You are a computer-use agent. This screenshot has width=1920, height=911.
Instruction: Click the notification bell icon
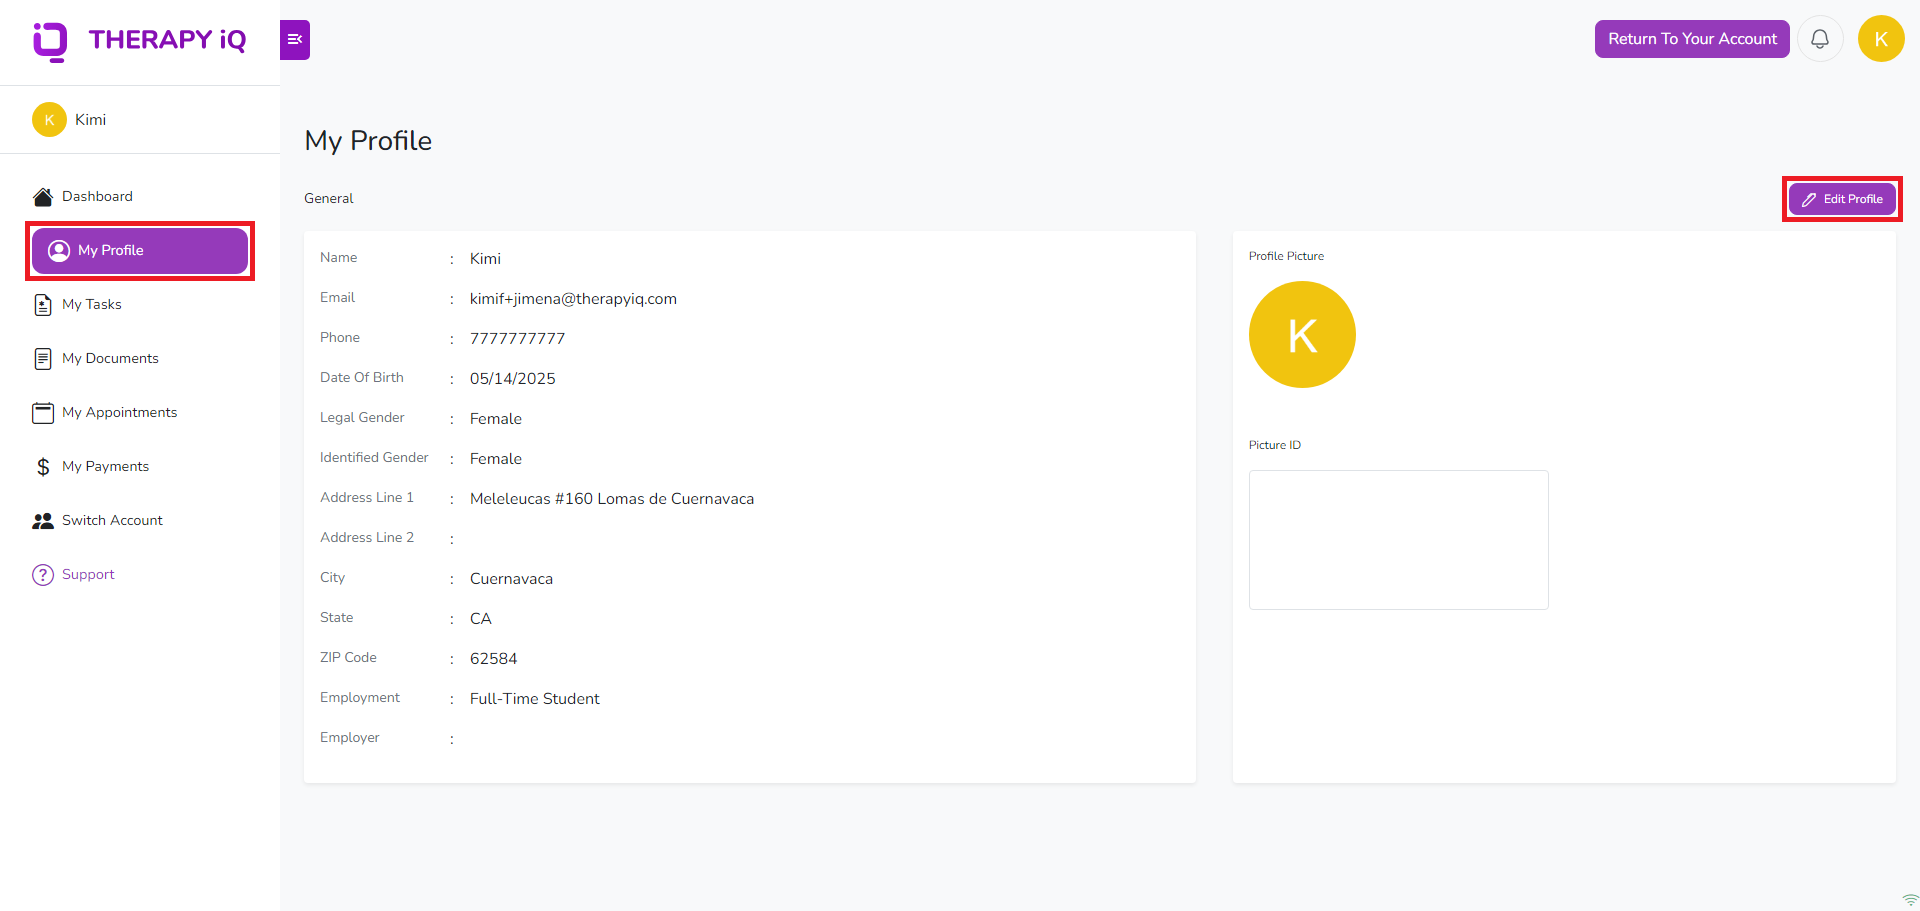(x=1820, y=38)
